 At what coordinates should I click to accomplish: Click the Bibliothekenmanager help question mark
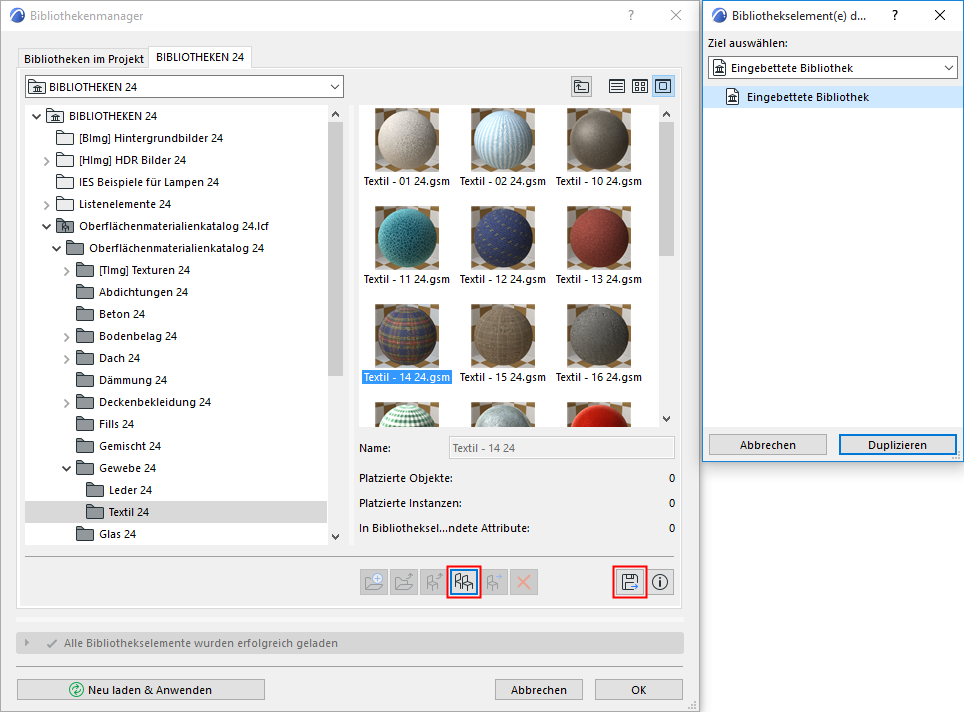point(631,15)
